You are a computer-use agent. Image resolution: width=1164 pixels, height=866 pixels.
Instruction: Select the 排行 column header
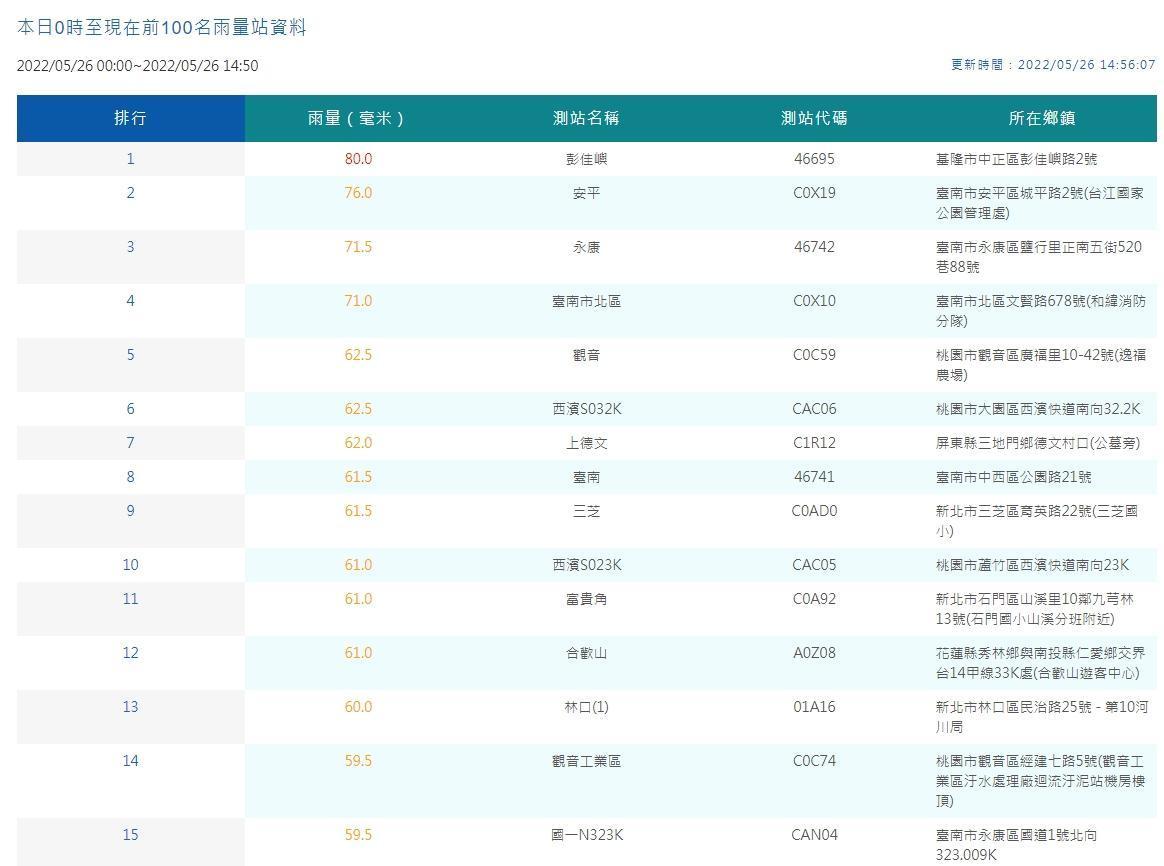[131, 118]
